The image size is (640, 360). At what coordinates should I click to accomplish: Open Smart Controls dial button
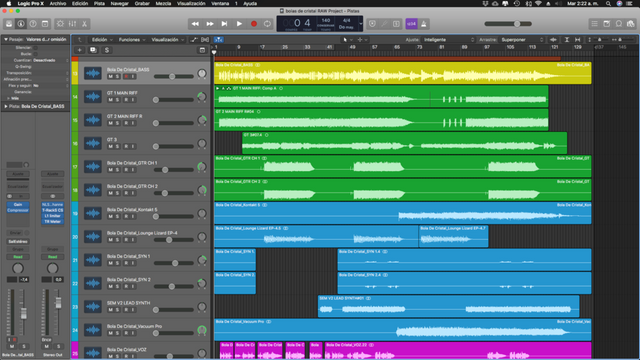coord(60,24)
